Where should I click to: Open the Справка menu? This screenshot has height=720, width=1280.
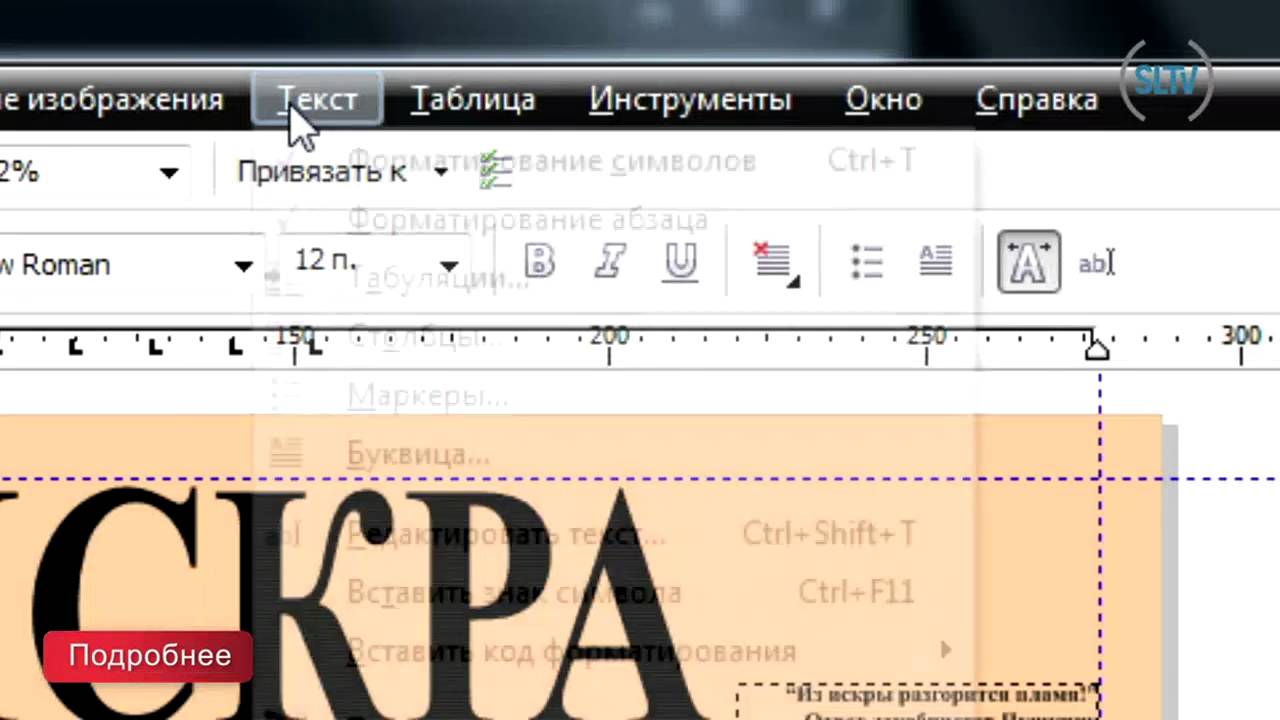[1037, 99]
